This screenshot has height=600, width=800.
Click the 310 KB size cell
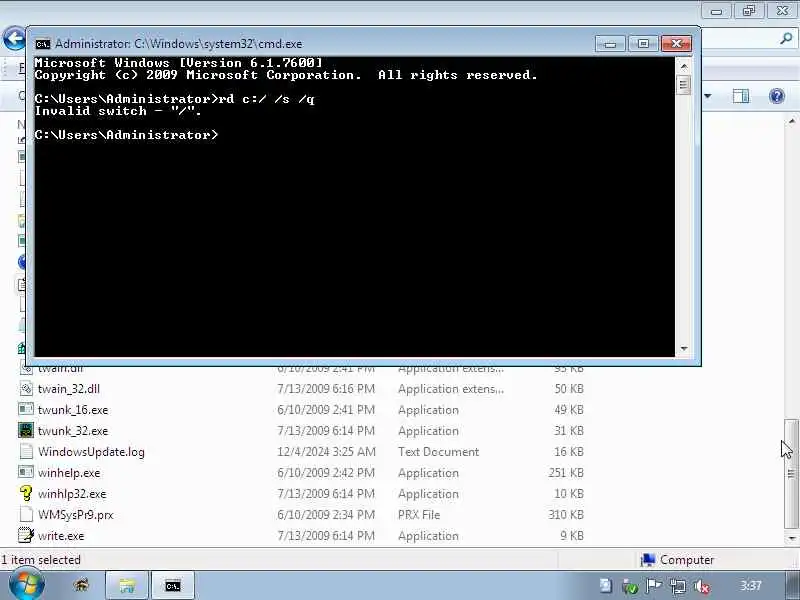(566, 515)
